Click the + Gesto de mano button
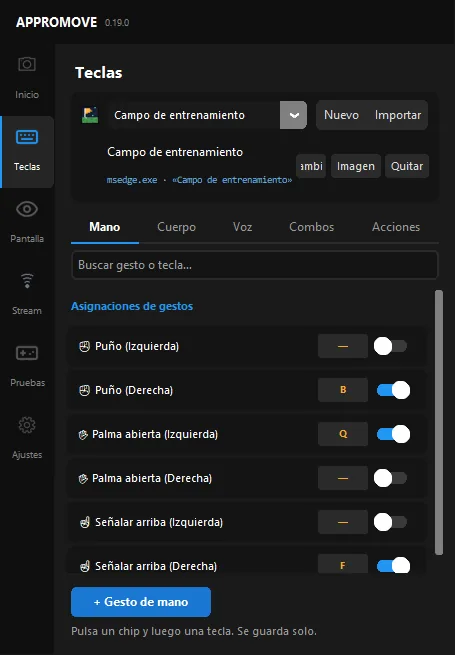This screenshot has height=655, width=455. [x=141, y=602]
